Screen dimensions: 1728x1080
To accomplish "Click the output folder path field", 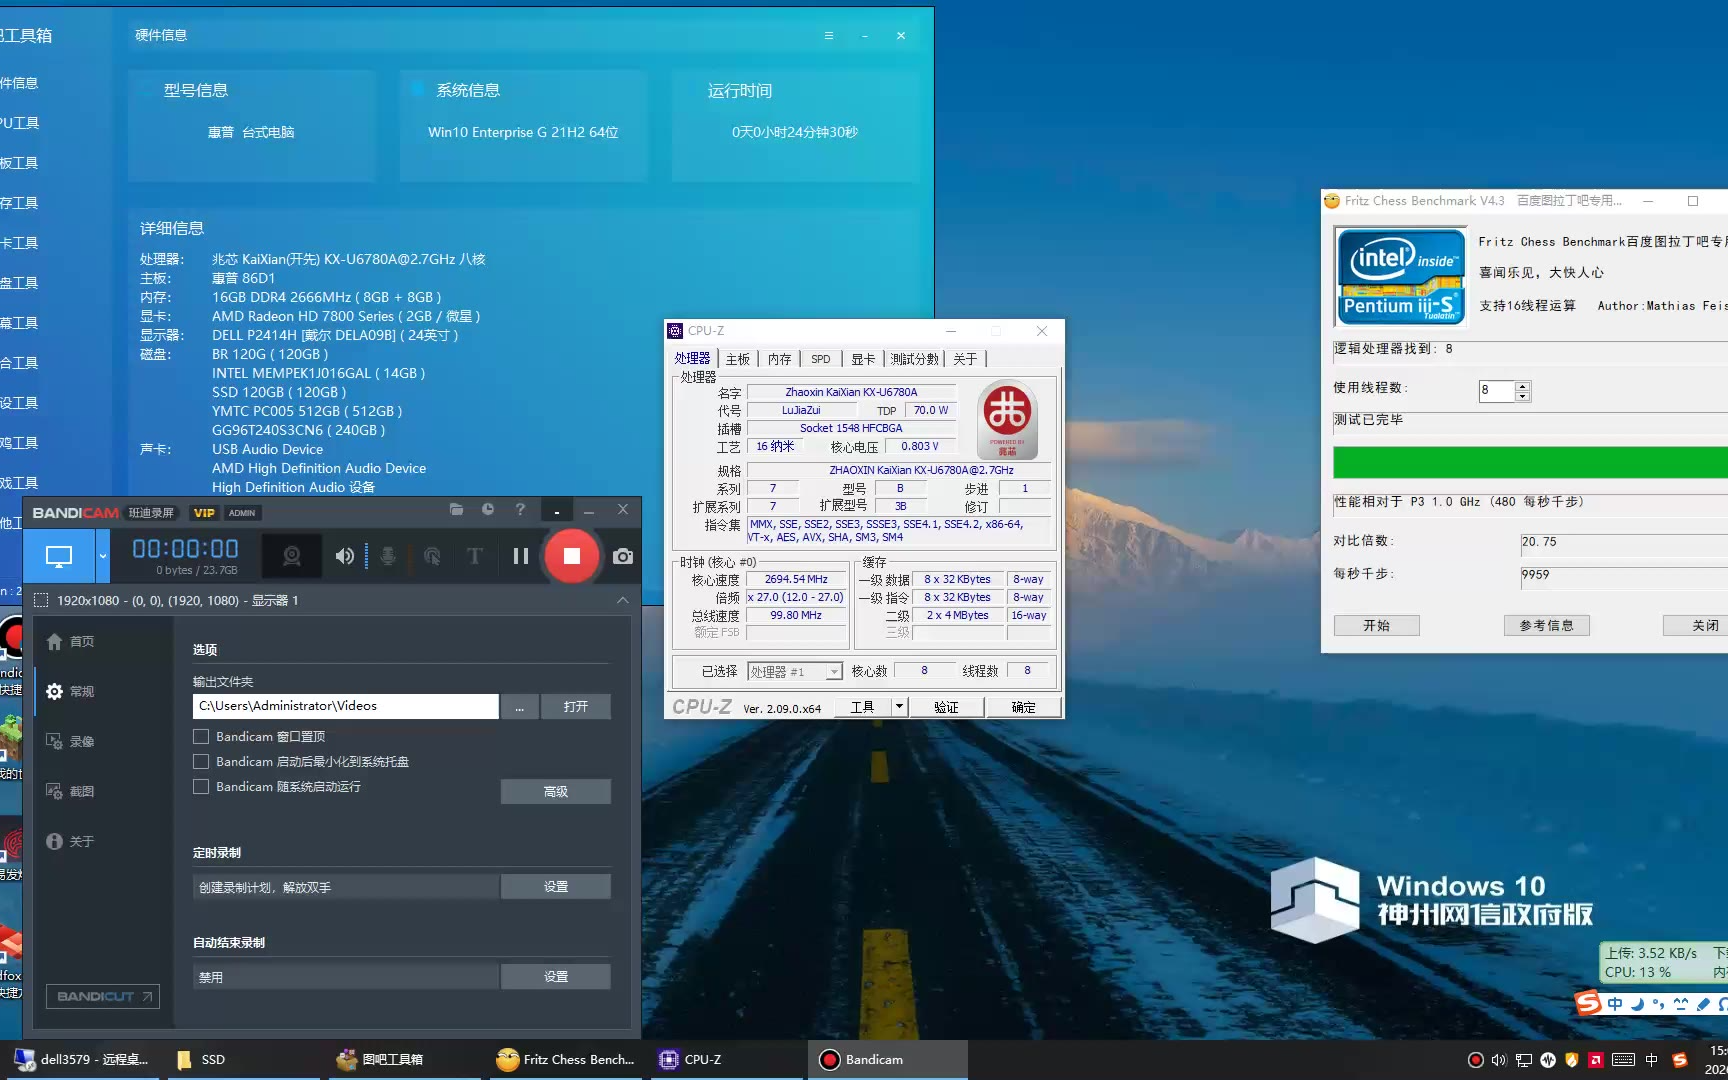I will (x=345, y=706).
